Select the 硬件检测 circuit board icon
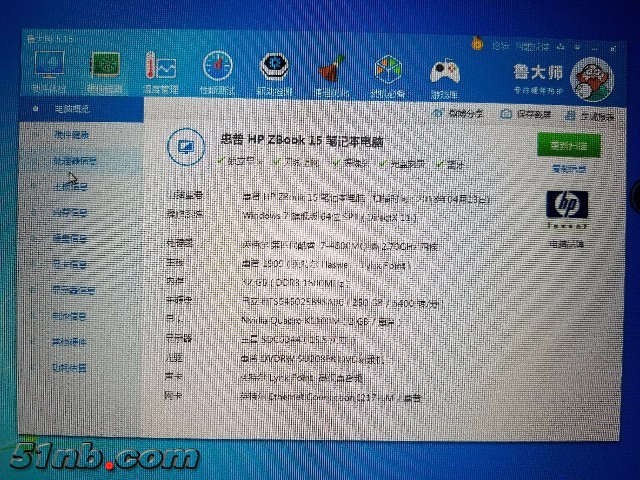 pos(104,65)
